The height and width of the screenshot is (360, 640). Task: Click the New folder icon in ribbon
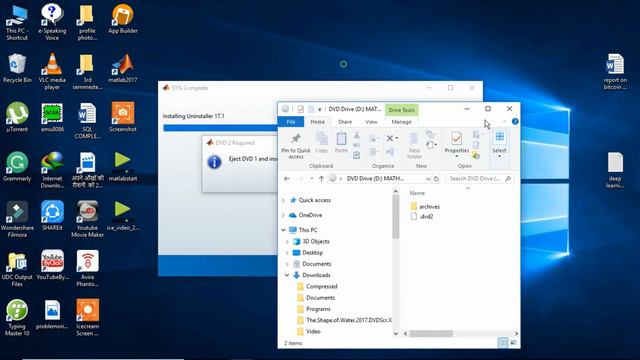[x=414, y=145]
